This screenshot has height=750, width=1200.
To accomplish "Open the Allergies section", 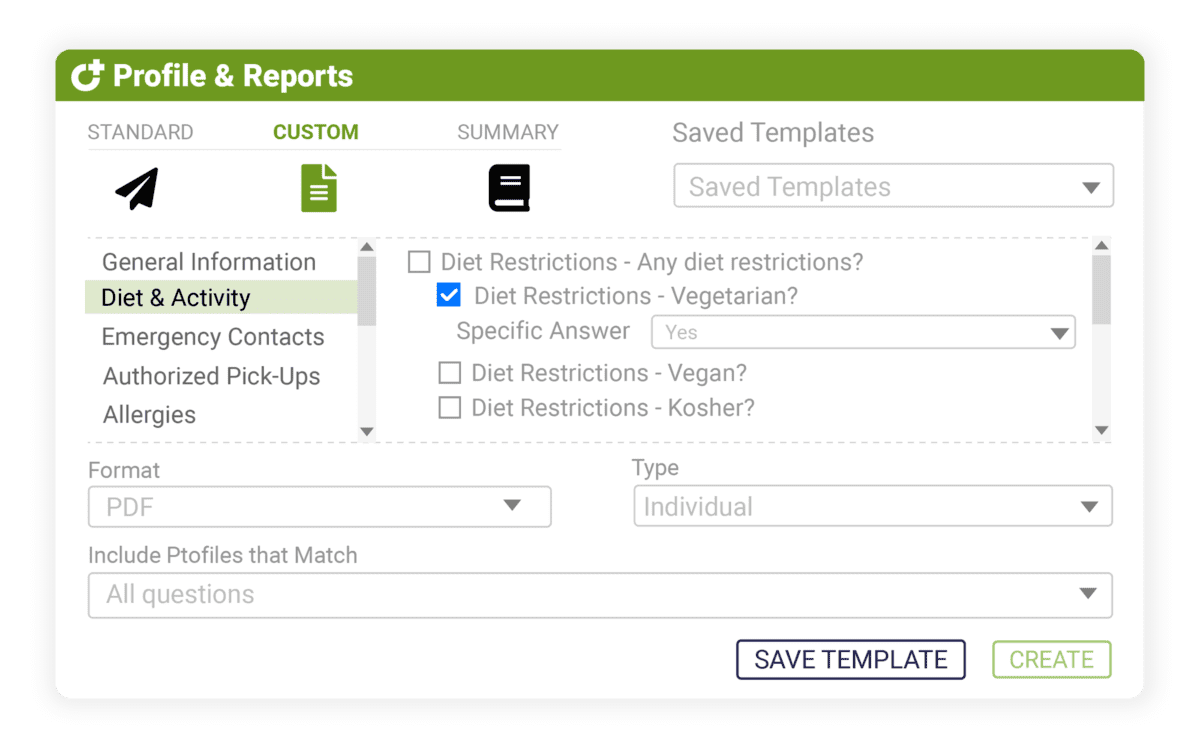I will click(x=149, y=414).
